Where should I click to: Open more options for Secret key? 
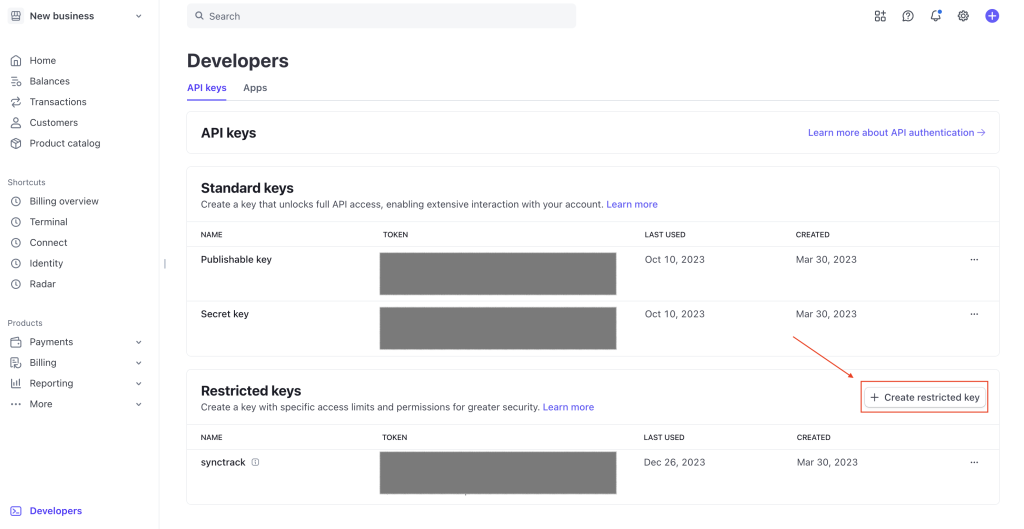click(974, 314)
